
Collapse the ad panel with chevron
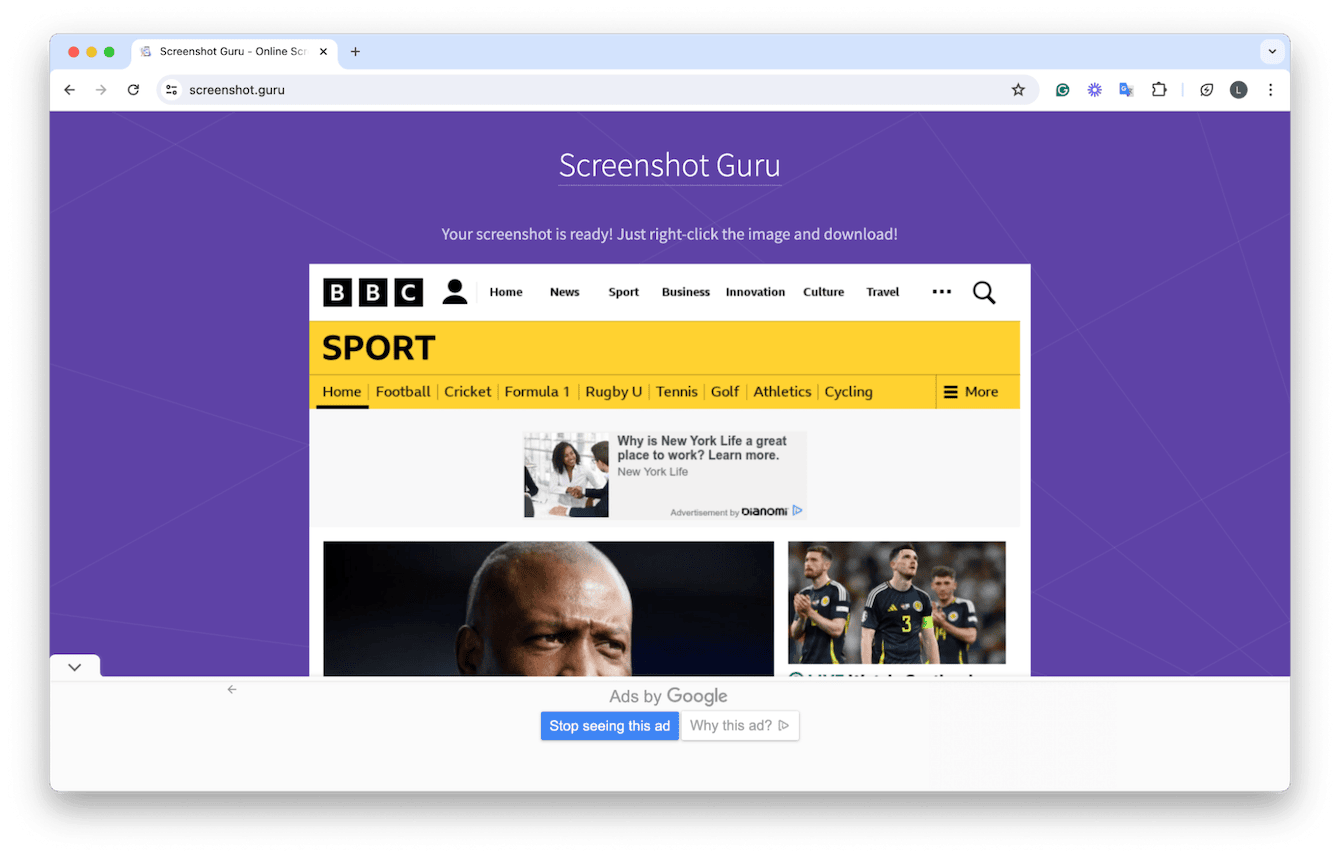[x=75, y=667]
